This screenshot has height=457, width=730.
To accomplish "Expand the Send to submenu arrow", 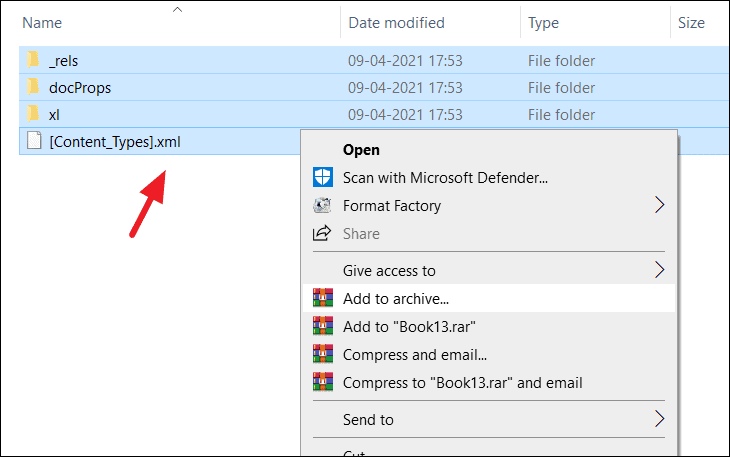I will [659, 419].
